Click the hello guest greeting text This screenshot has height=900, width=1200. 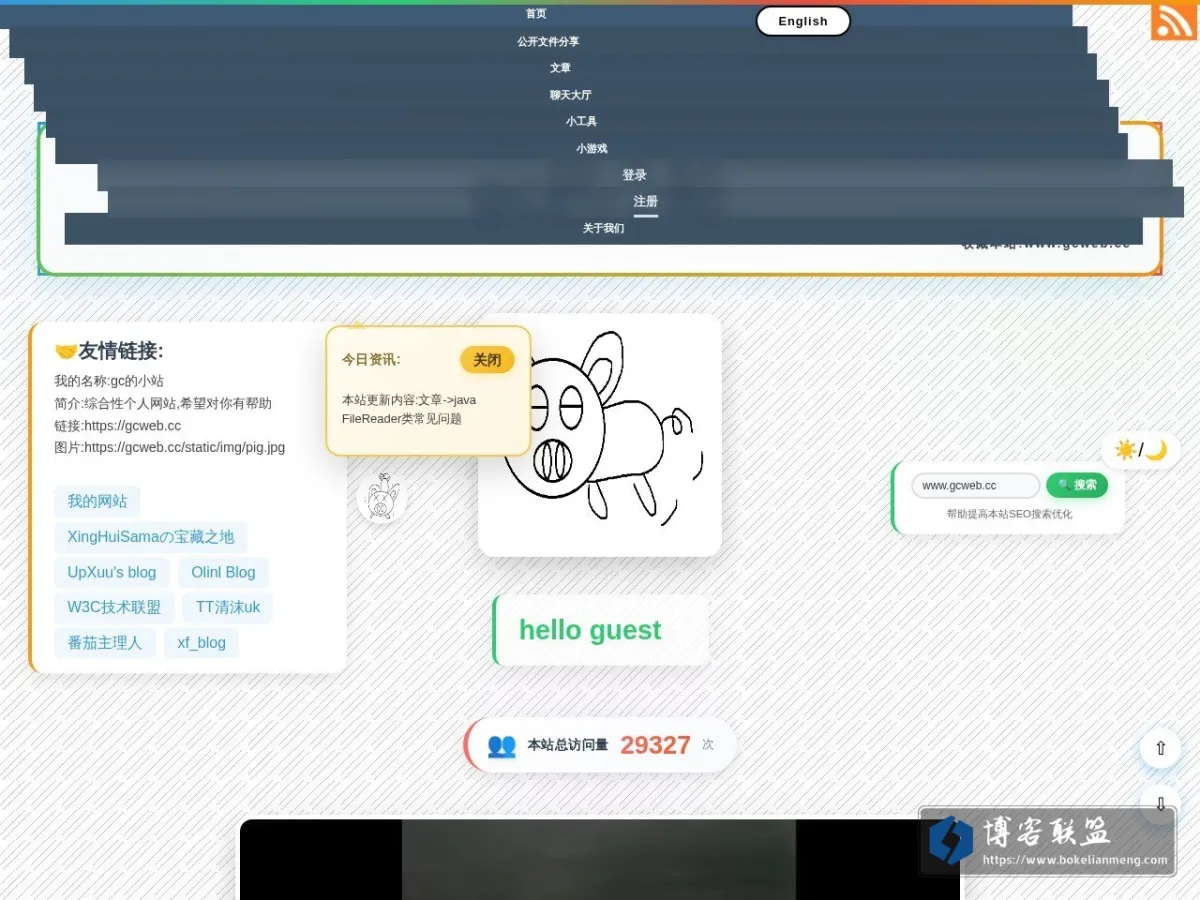click(x=590, y=631)
